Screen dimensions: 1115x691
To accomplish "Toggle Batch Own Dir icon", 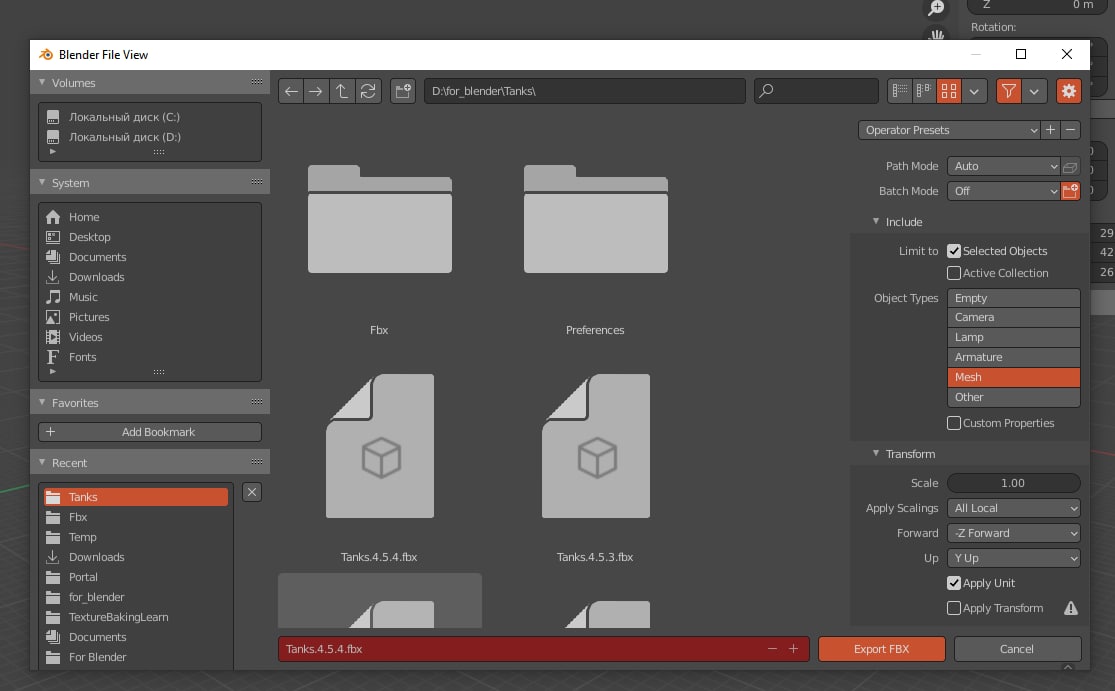I will [x=1070, y=191].
